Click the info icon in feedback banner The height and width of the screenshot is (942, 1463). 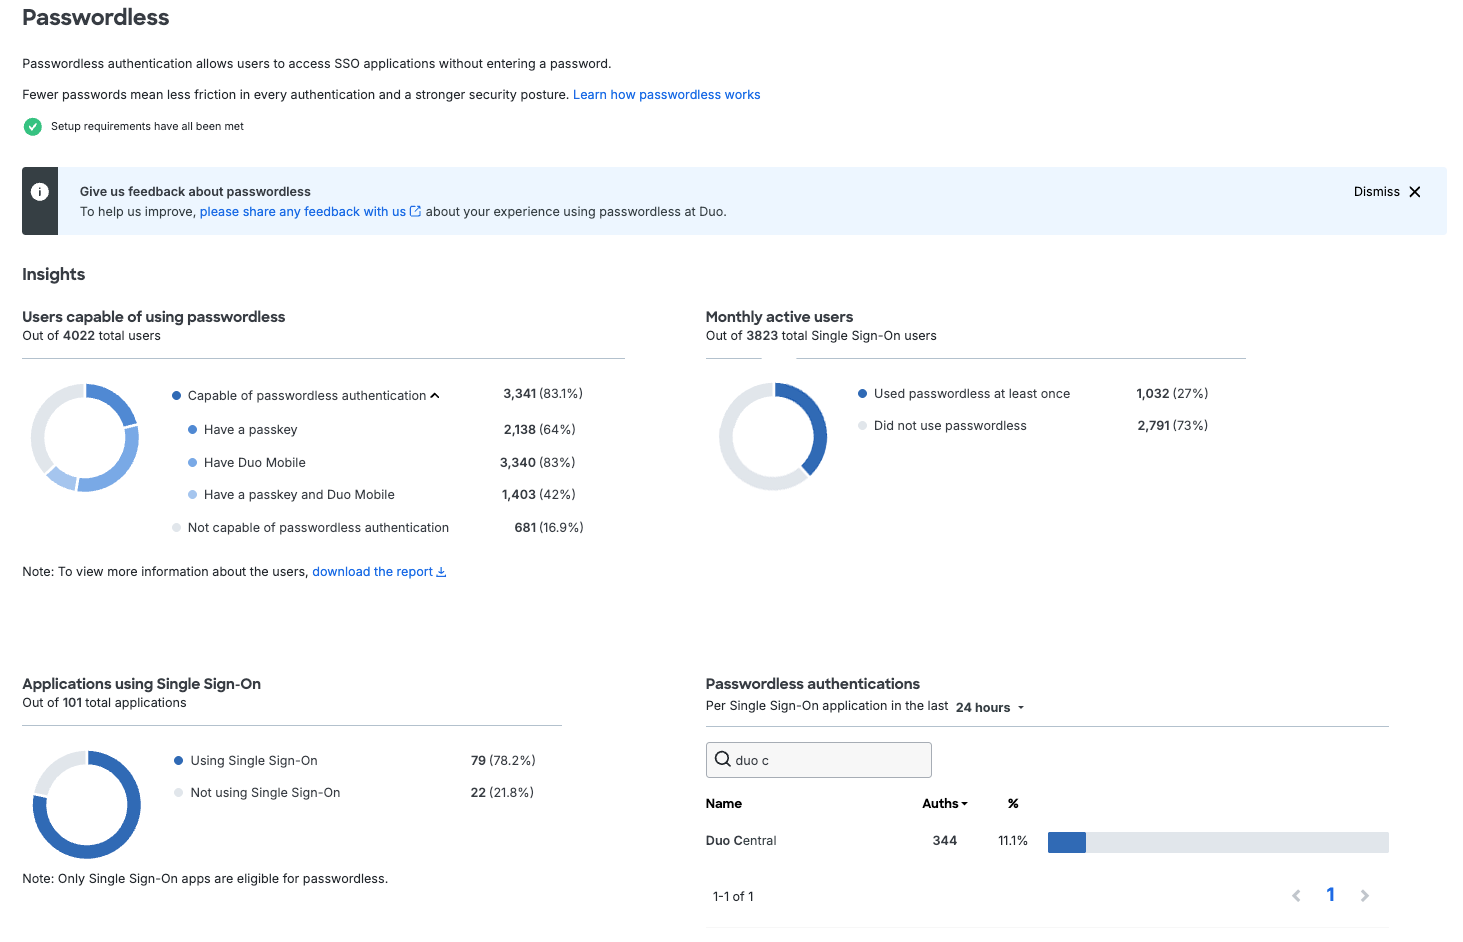tap(40, 192)
